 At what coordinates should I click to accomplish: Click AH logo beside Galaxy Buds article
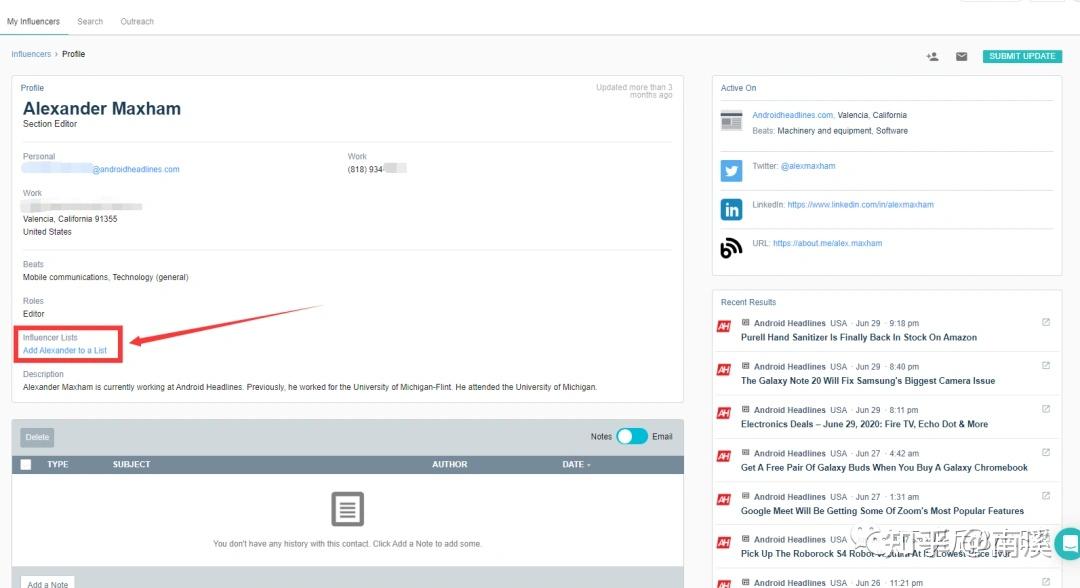[x=724, y=456]
